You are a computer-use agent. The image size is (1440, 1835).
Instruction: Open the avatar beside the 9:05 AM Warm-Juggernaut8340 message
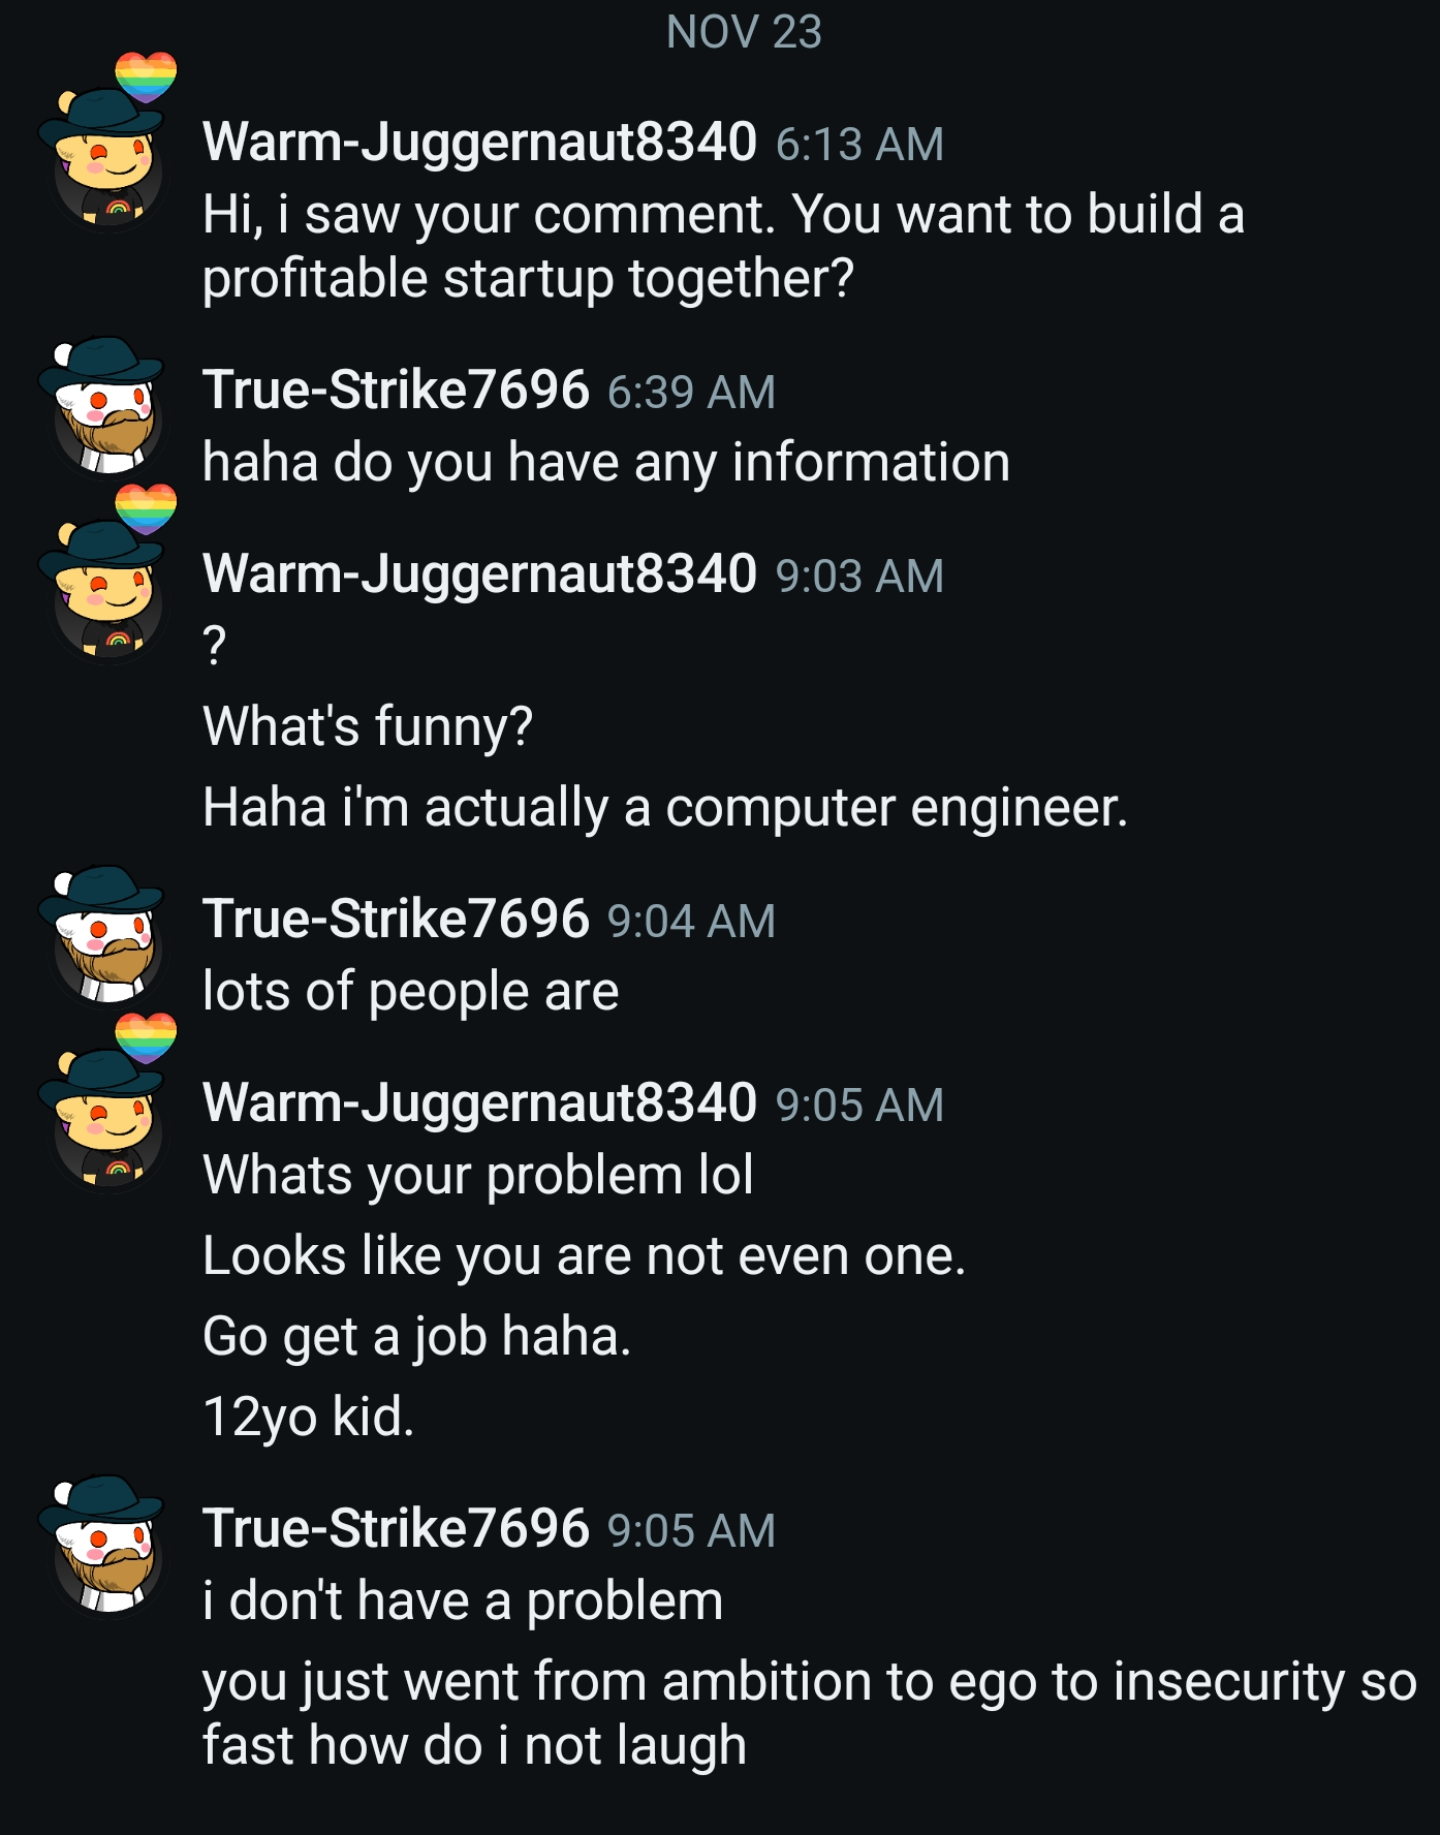pyautogui.click(x=103, y=1120)
